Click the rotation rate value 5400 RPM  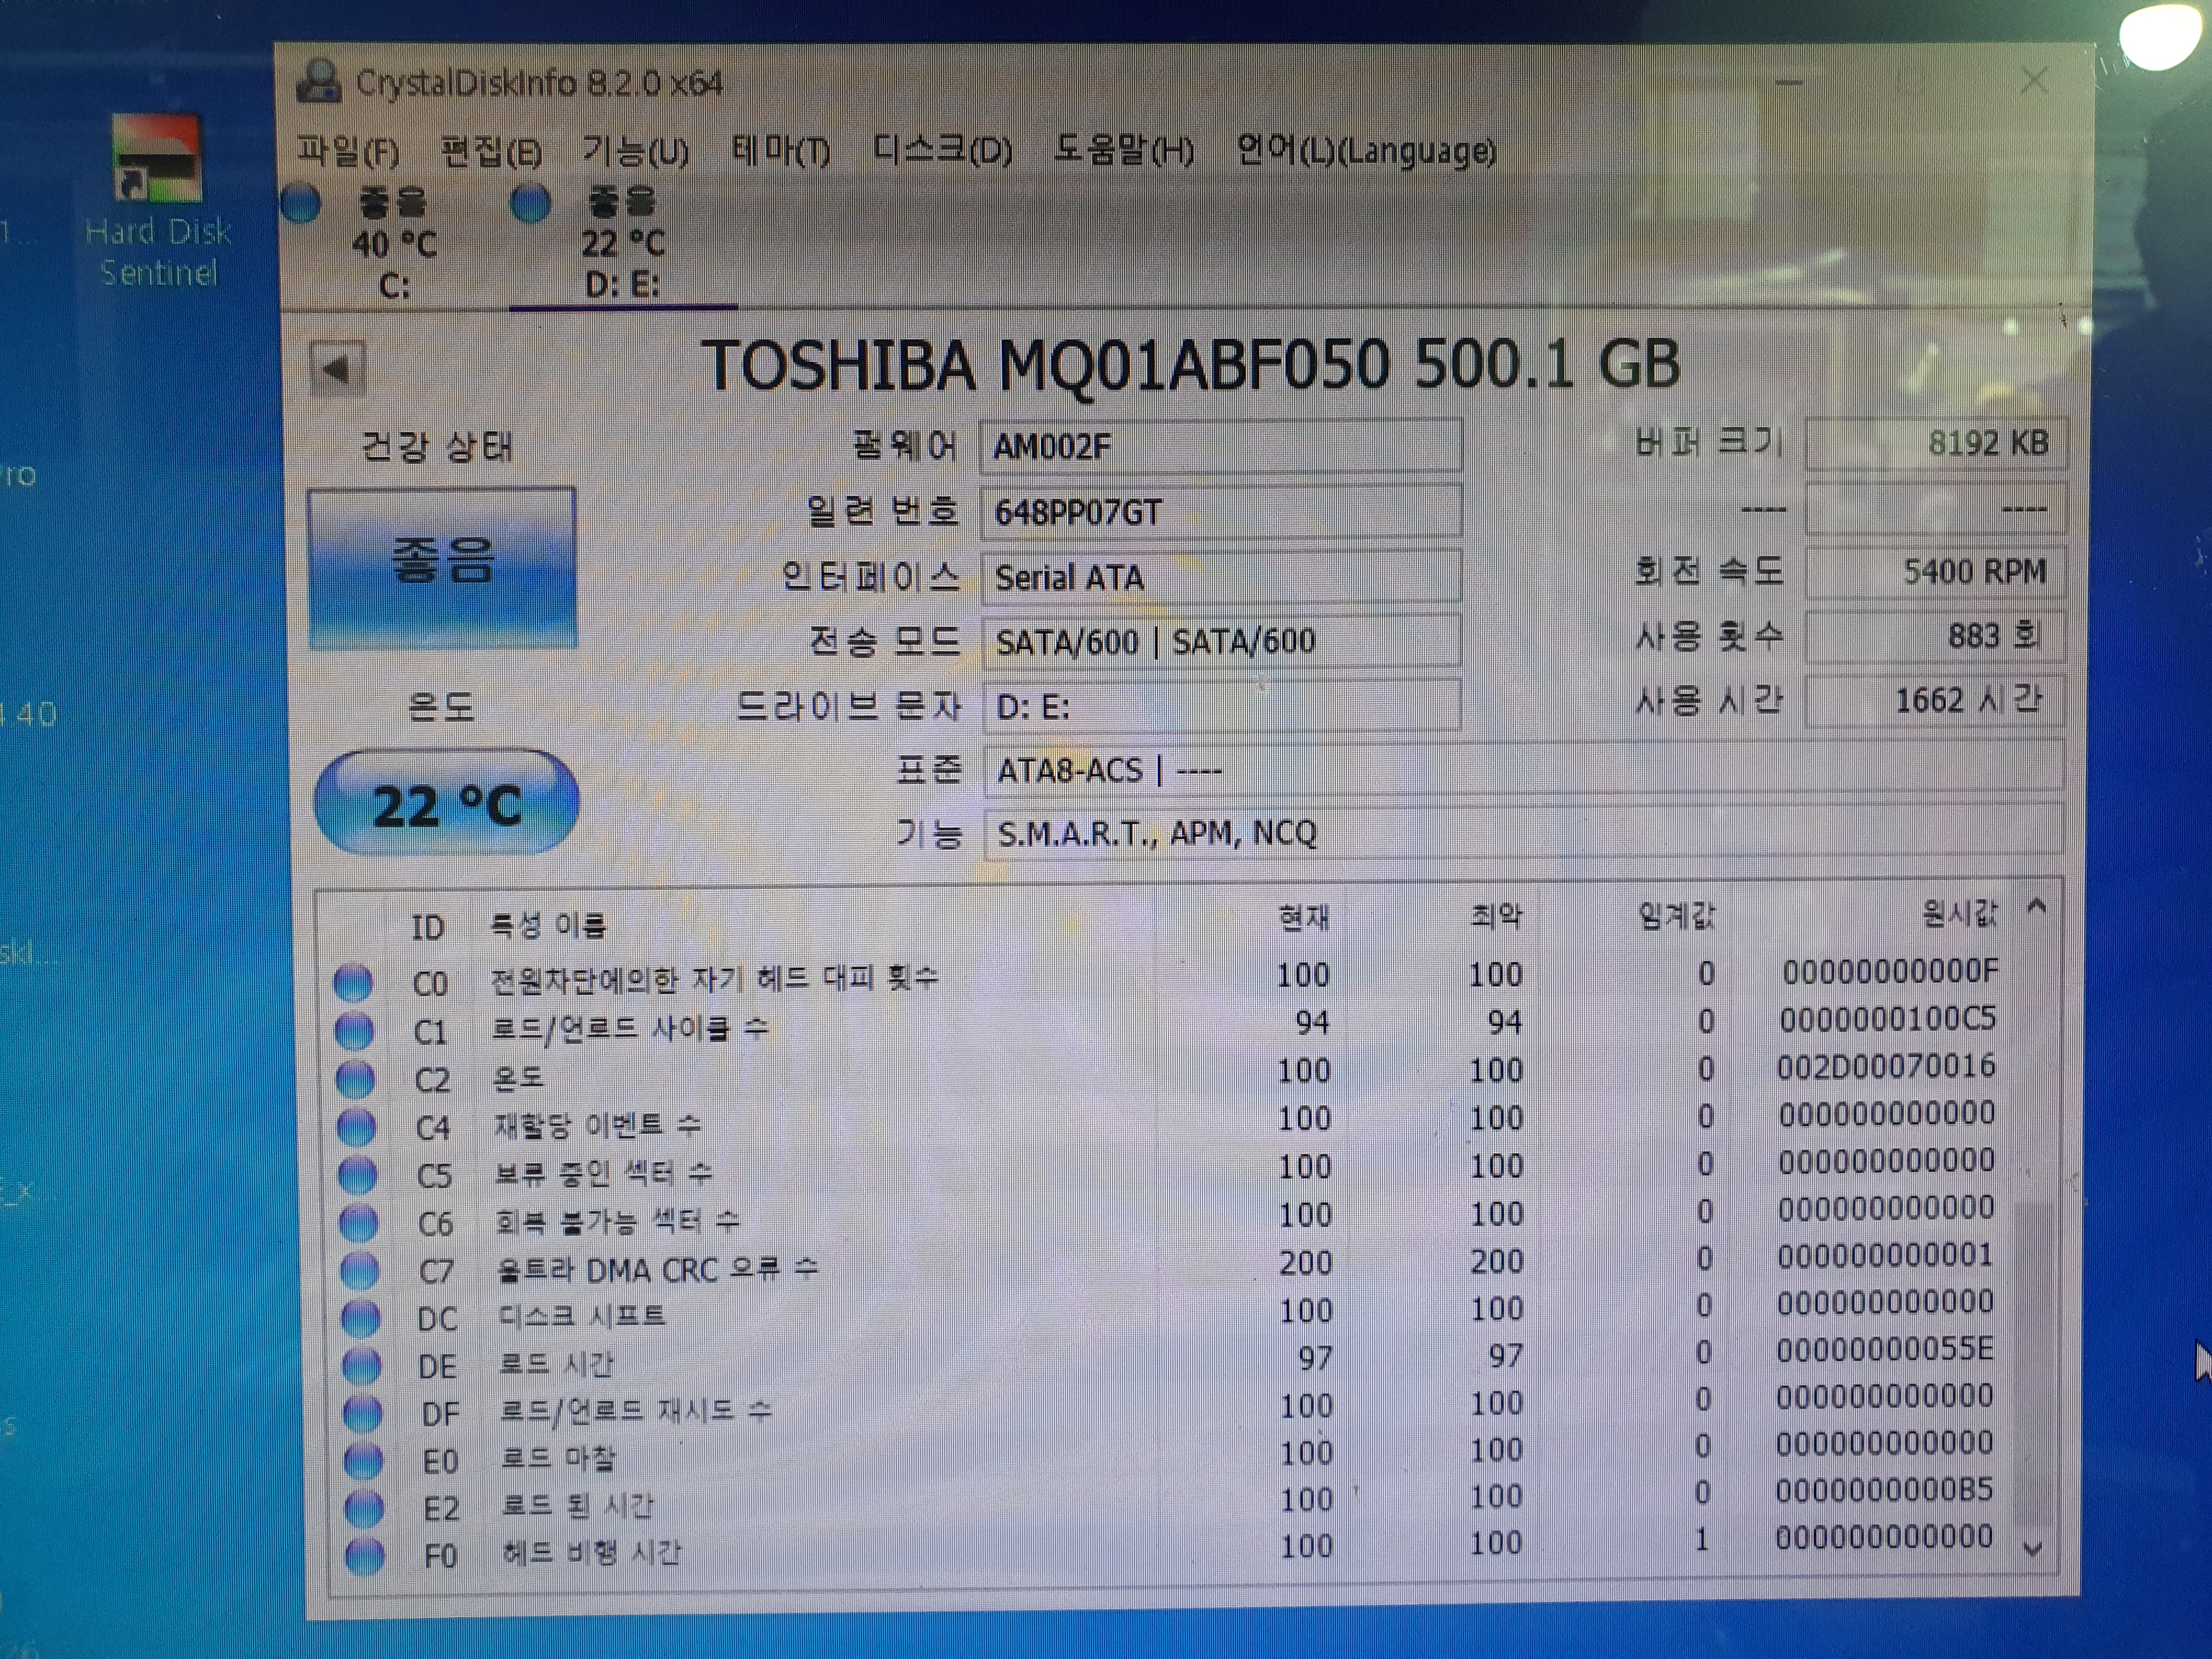click(x=1936, y=572)
